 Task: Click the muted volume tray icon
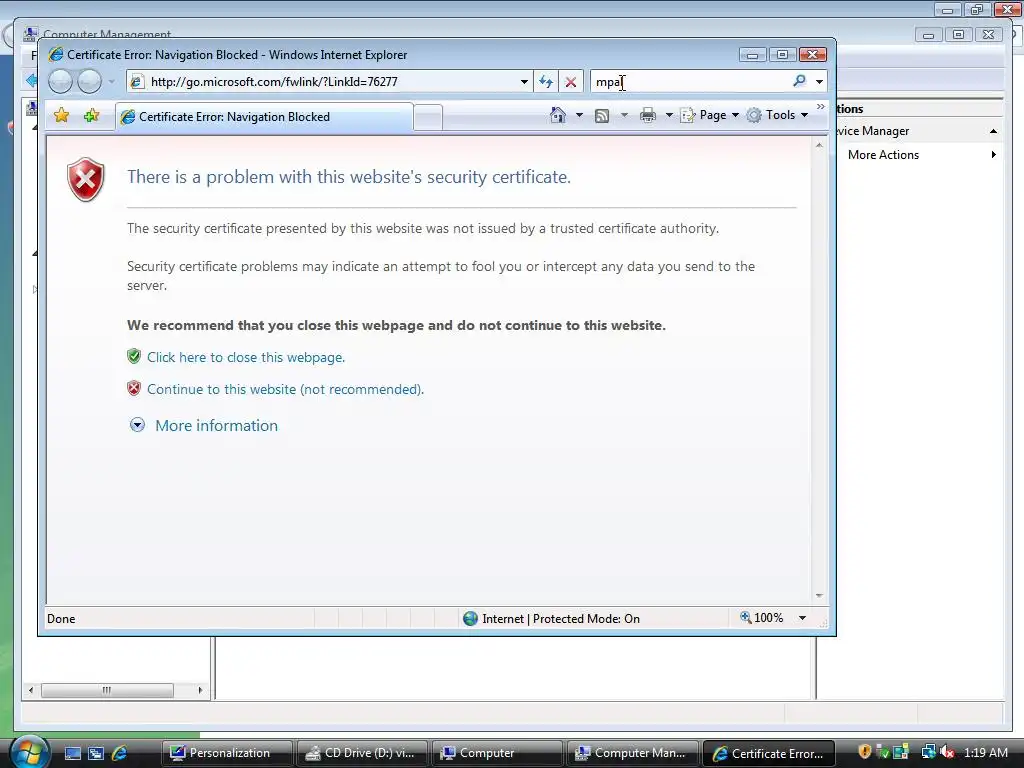coord(947,752)
